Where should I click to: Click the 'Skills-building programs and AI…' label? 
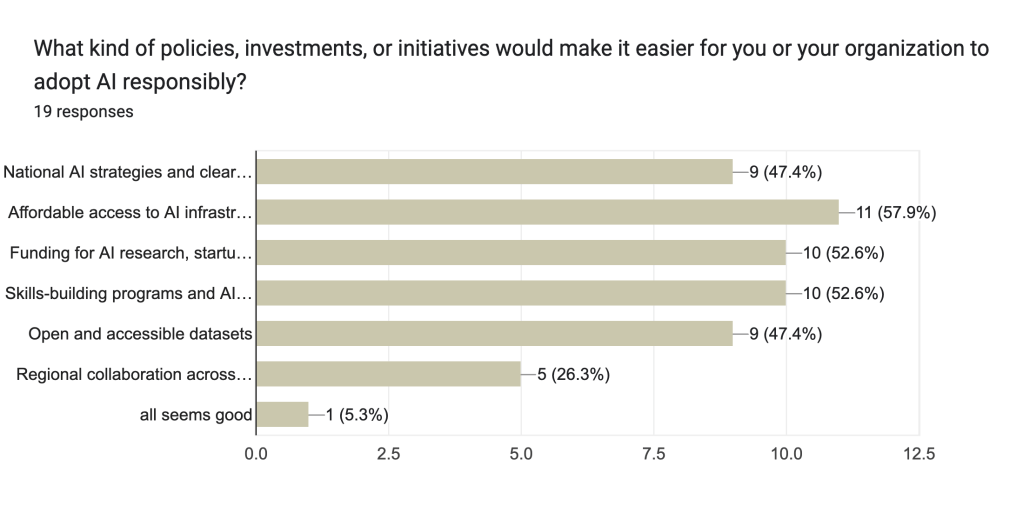point(128,293)
